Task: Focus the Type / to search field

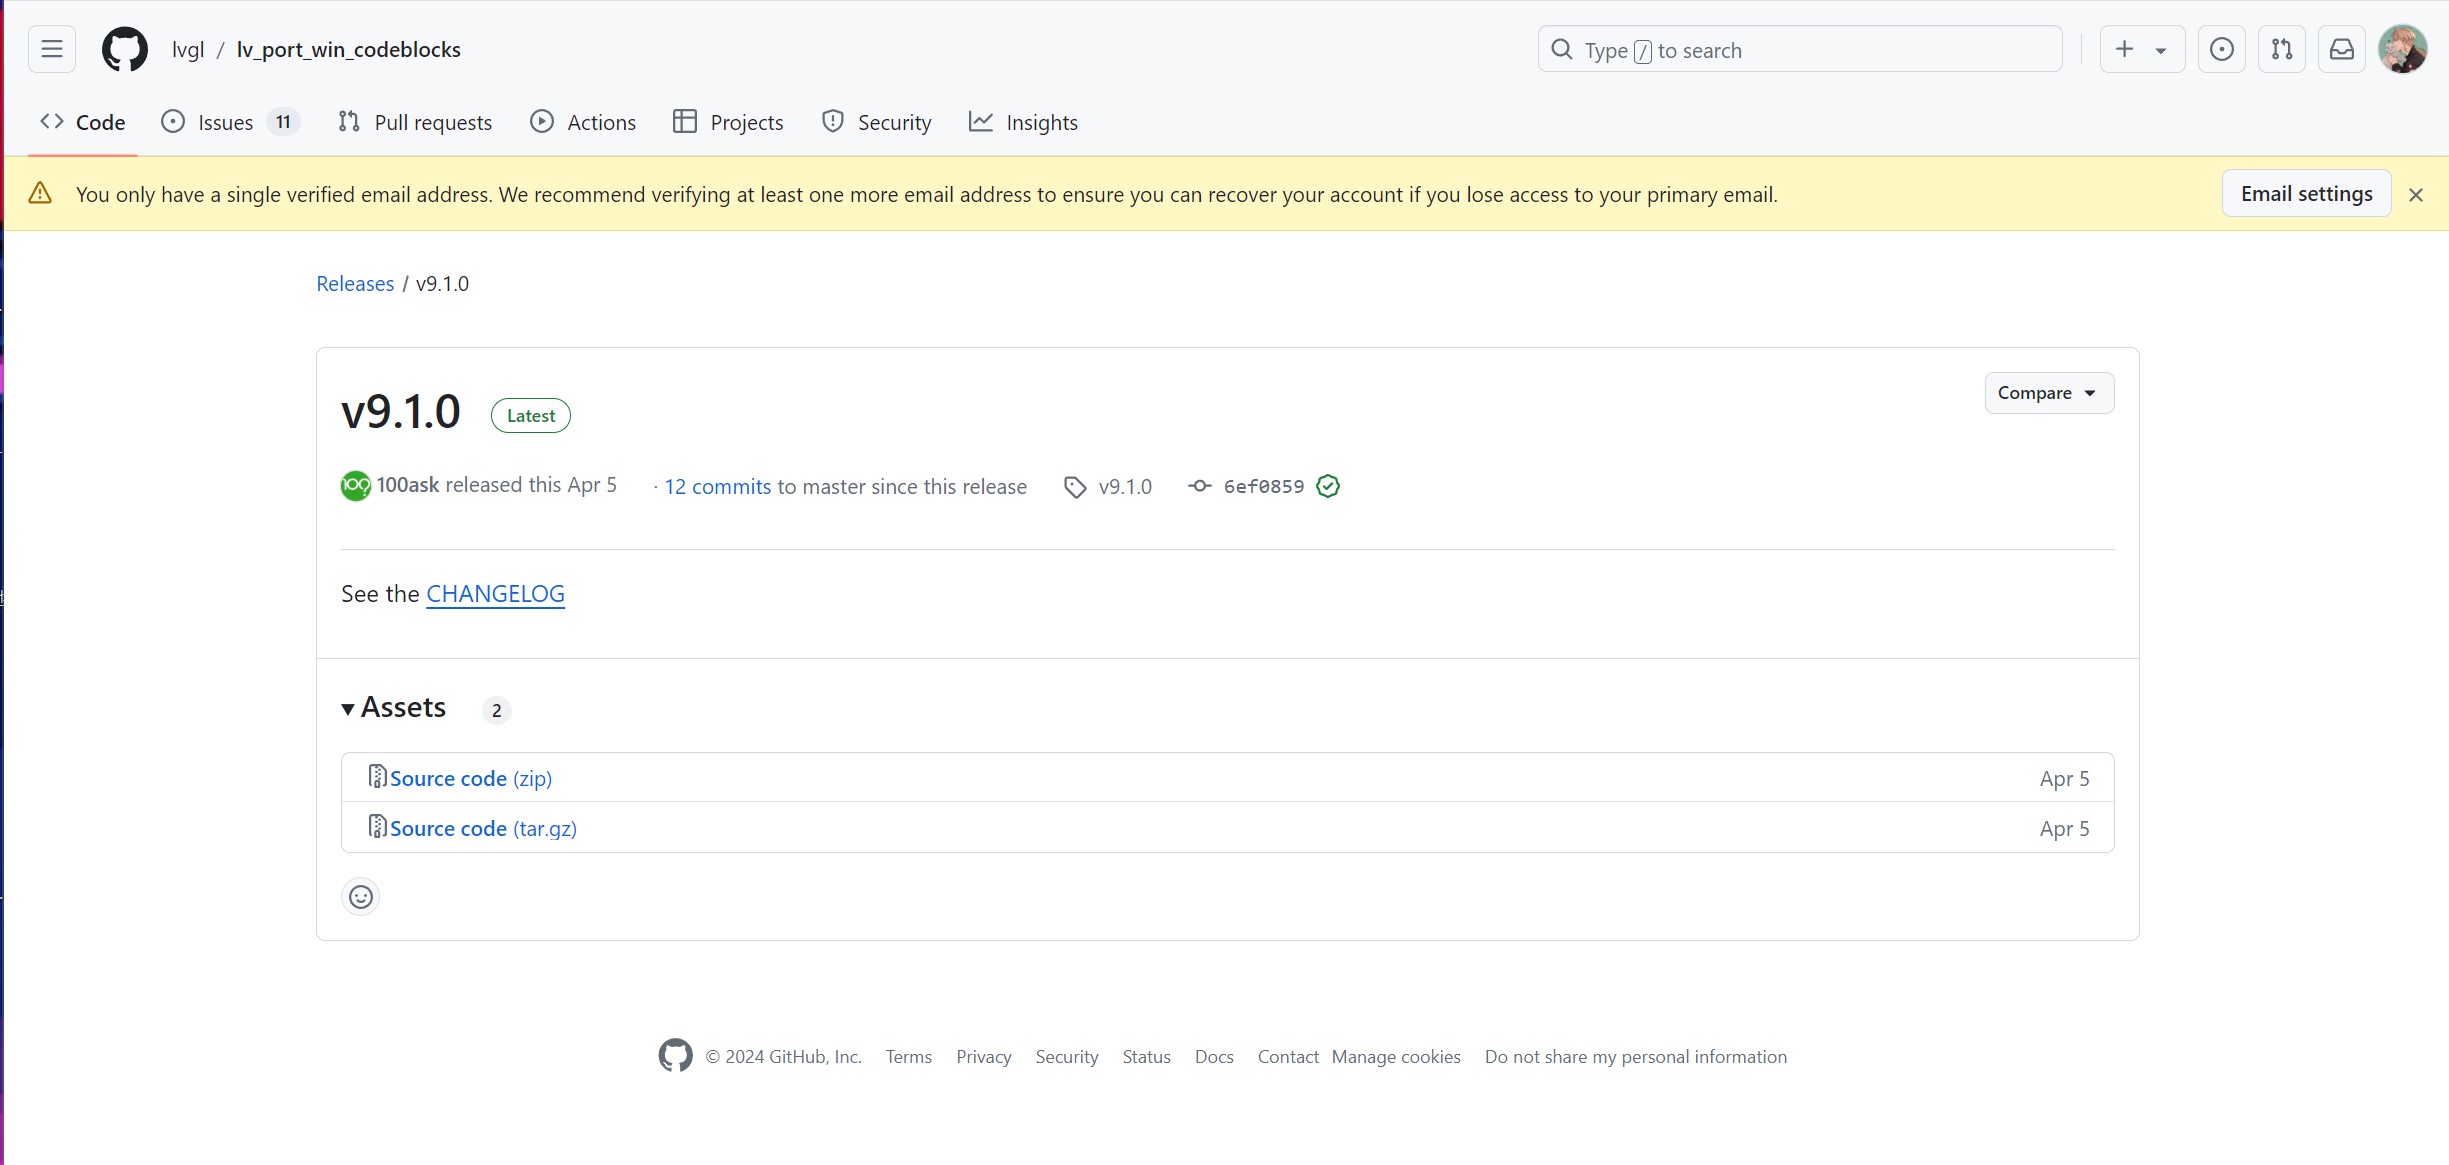Action: point(1799,50)
